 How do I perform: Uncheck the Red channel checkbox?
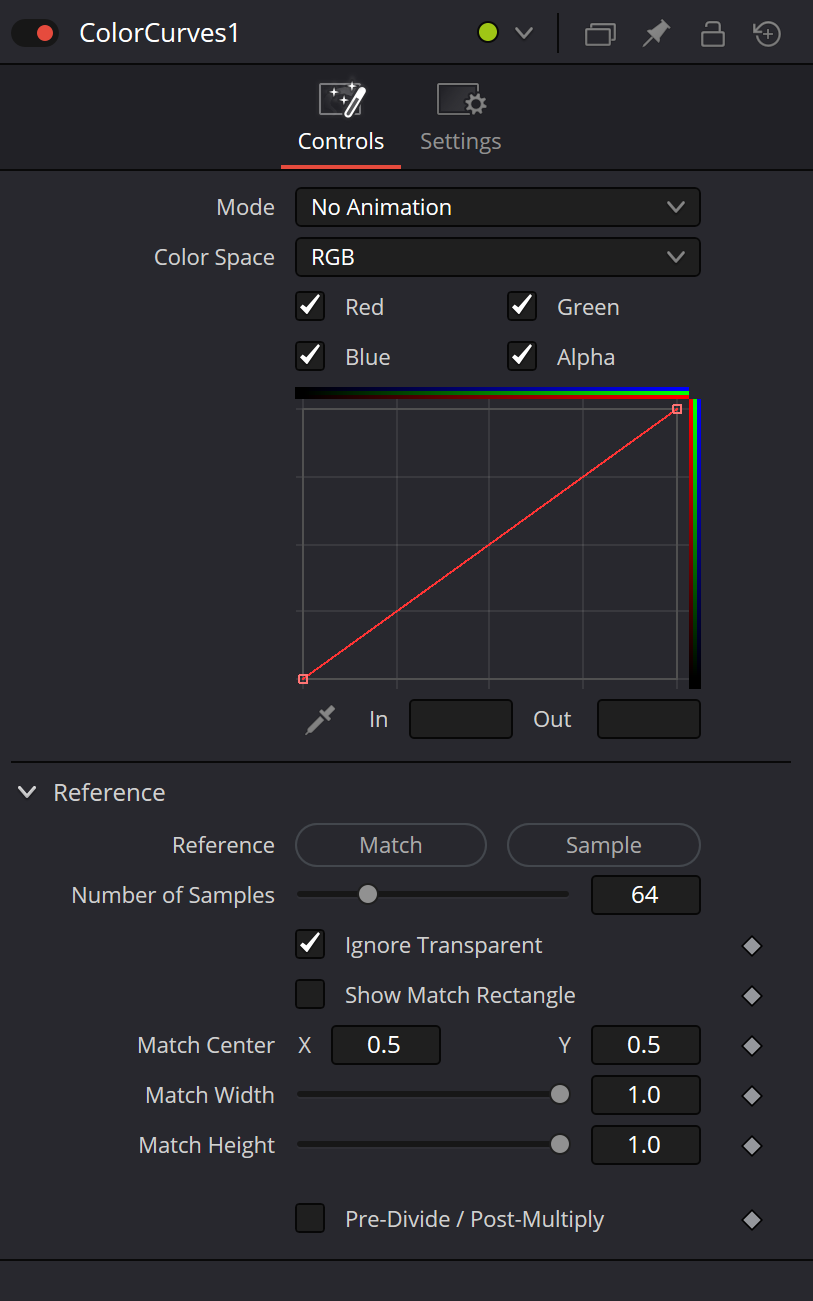click(310, 306)
